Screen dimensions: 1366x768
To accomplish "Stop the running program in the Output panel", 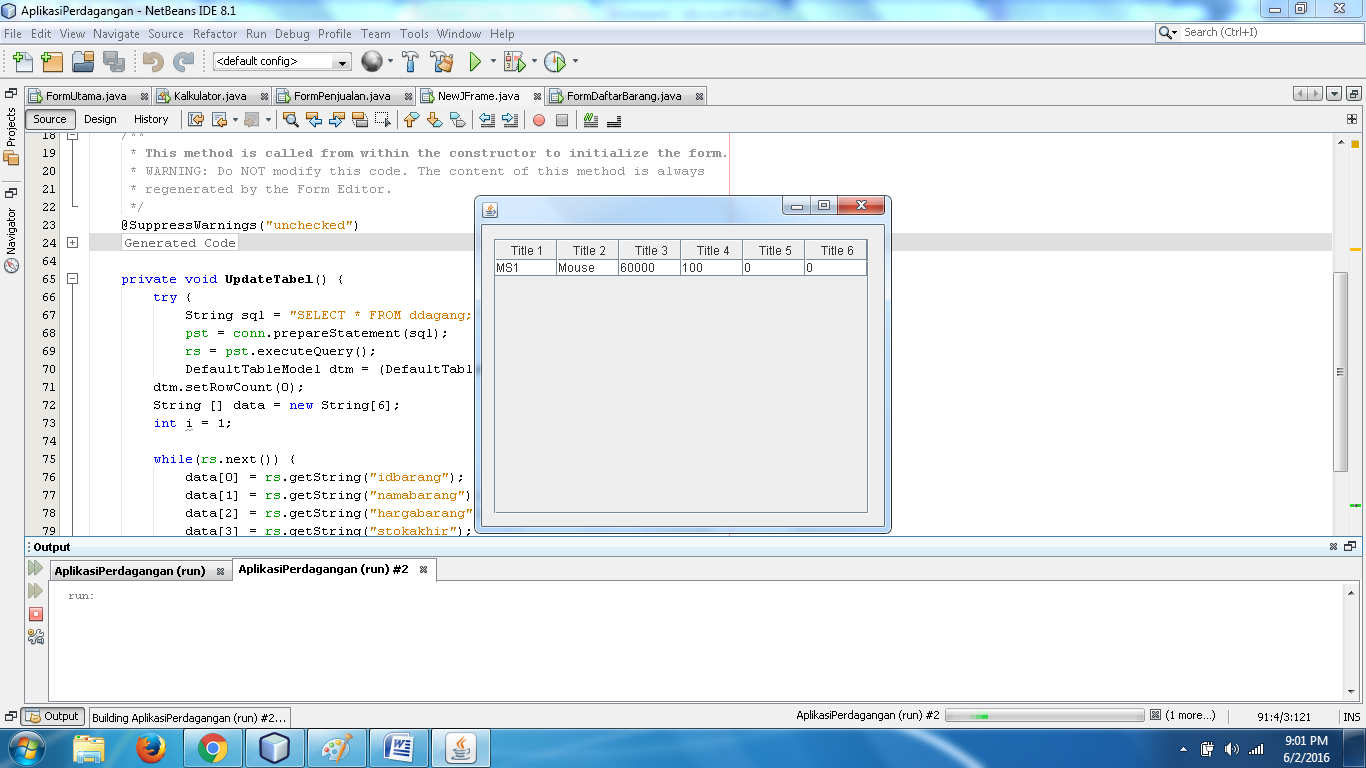I will pyautogui.click(x=35, y=614).
